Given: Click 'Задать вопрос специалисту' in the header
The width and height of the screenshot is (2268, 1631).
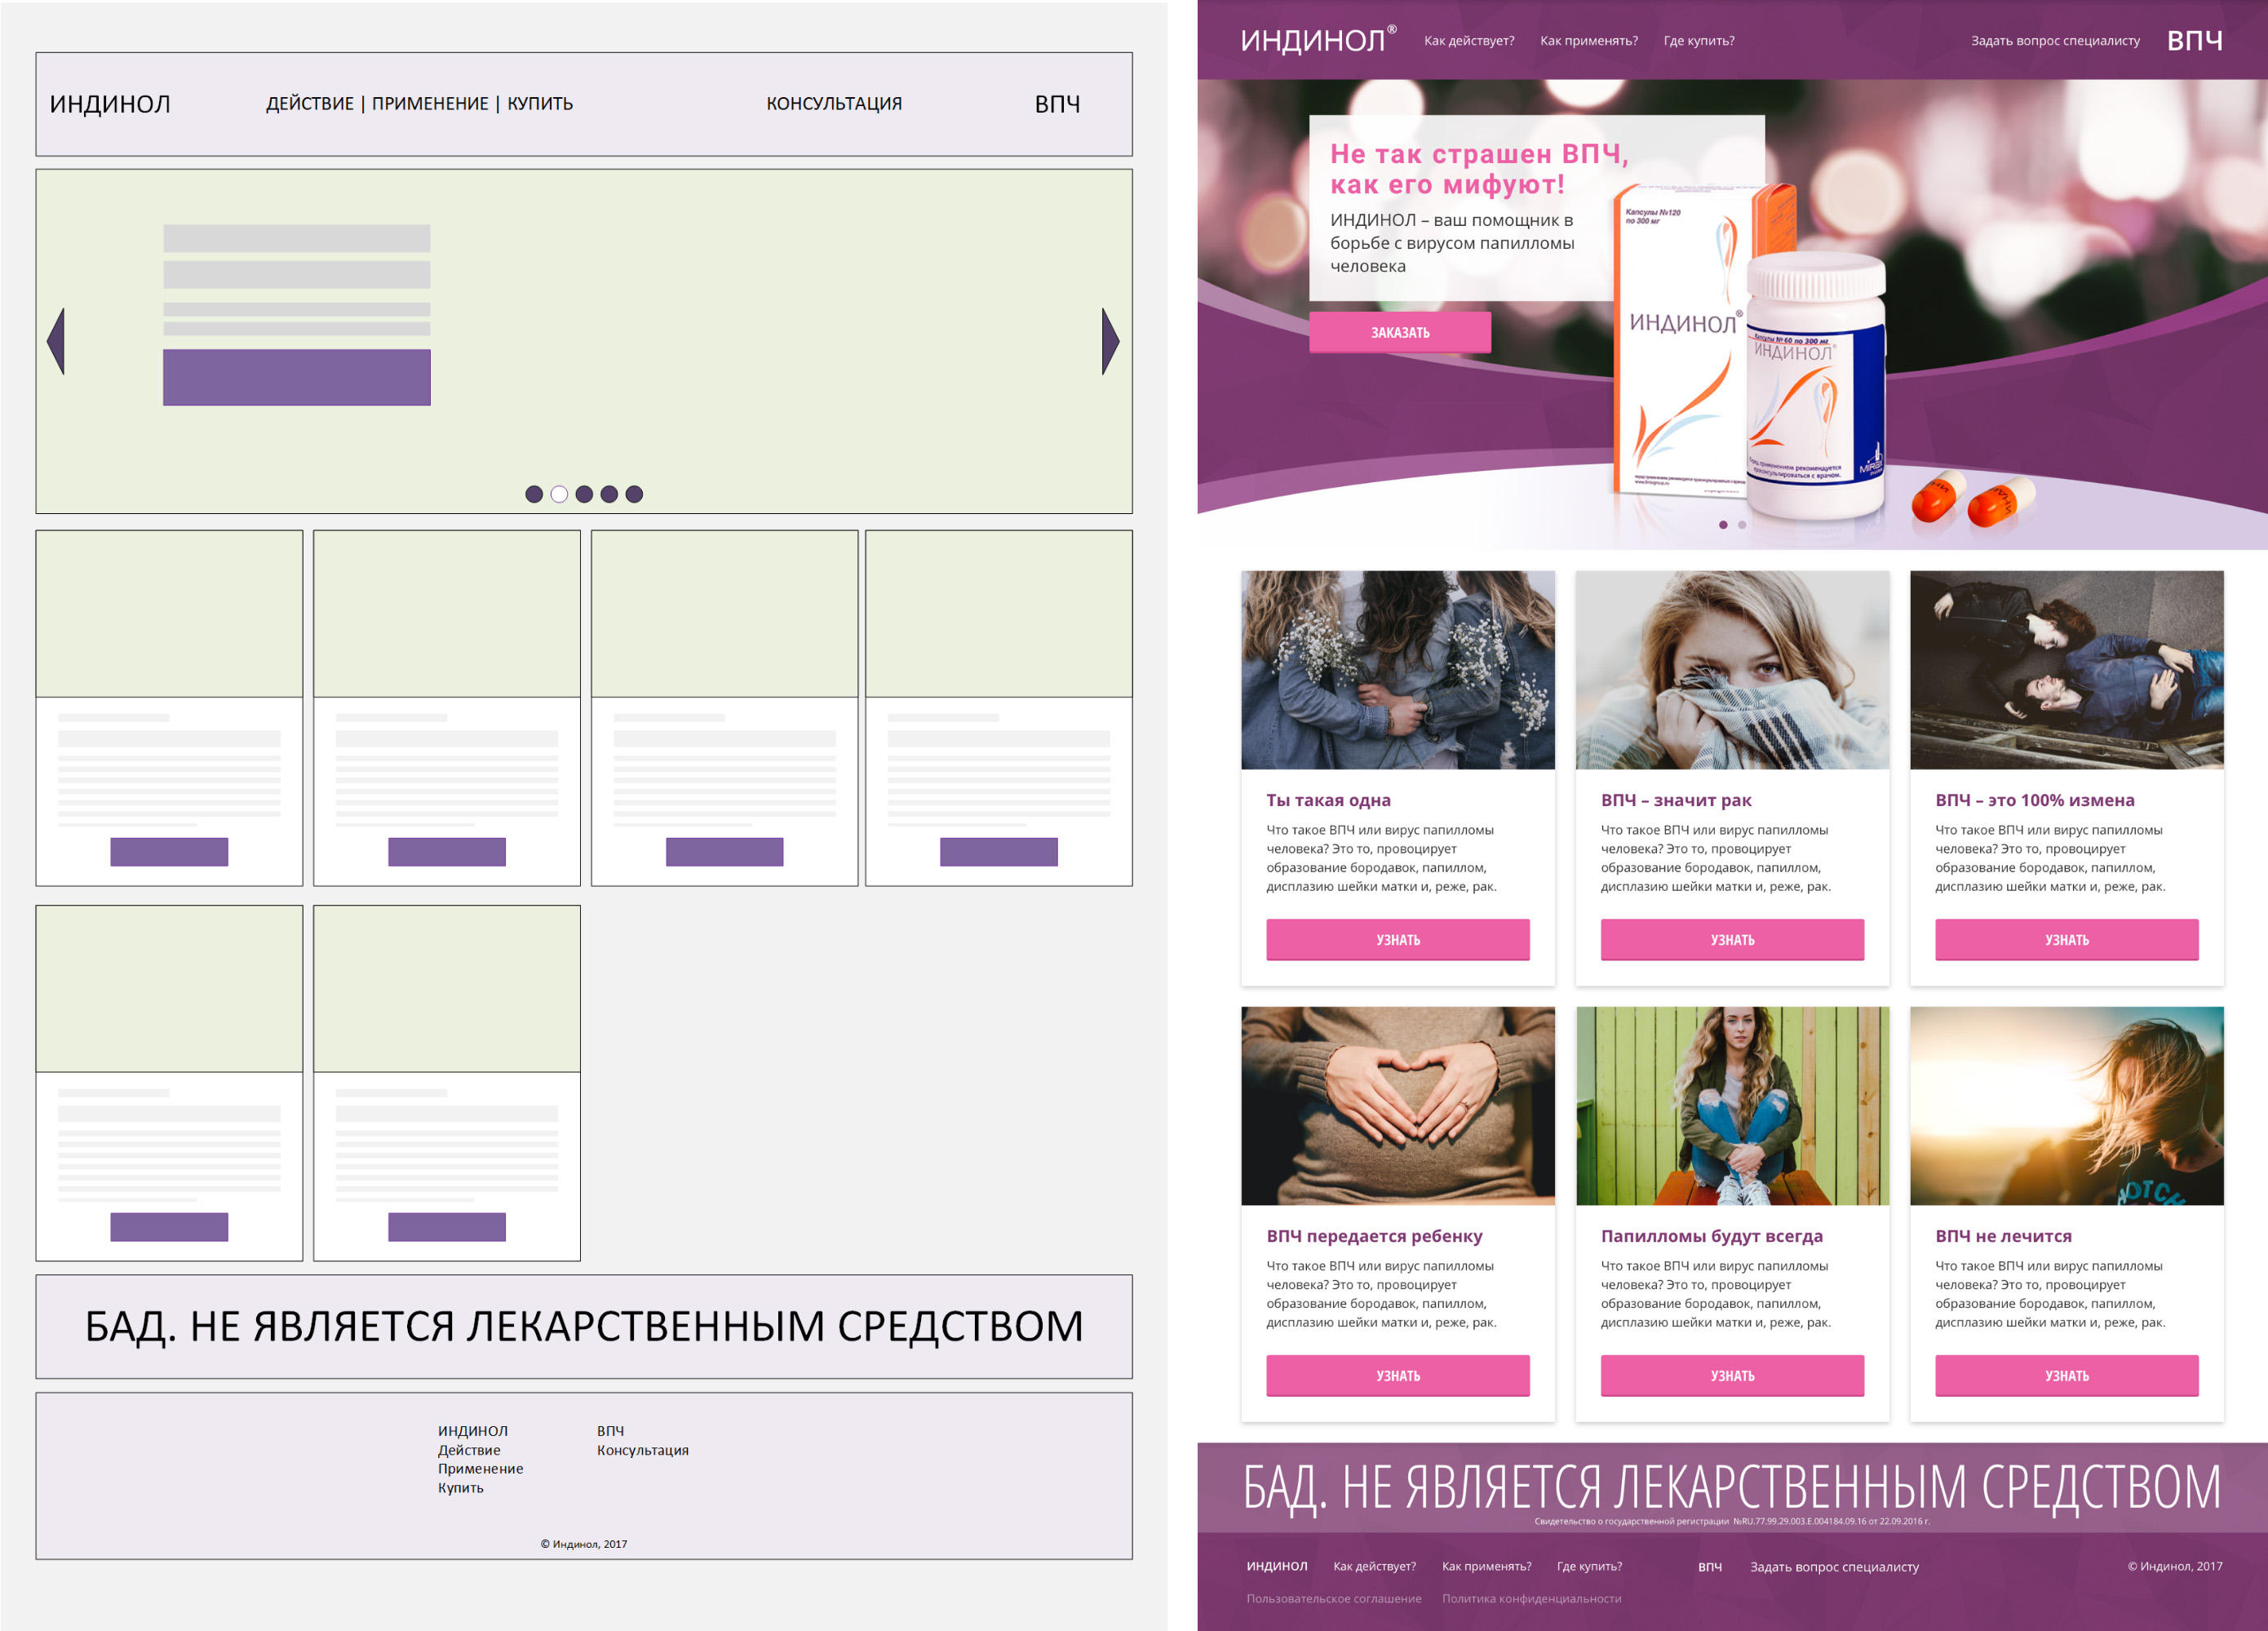Looking at the screenshot, I should (x=2055, y=41).
